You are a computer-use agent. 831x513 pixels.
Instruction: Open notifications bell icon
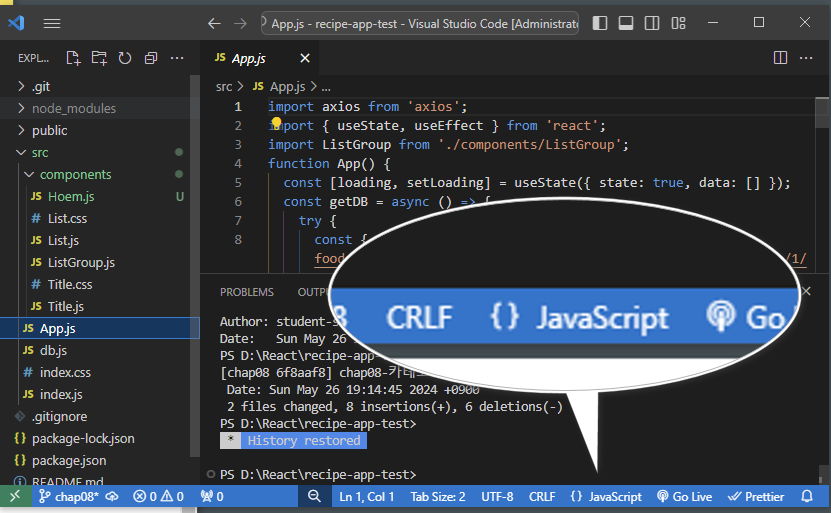807,497
